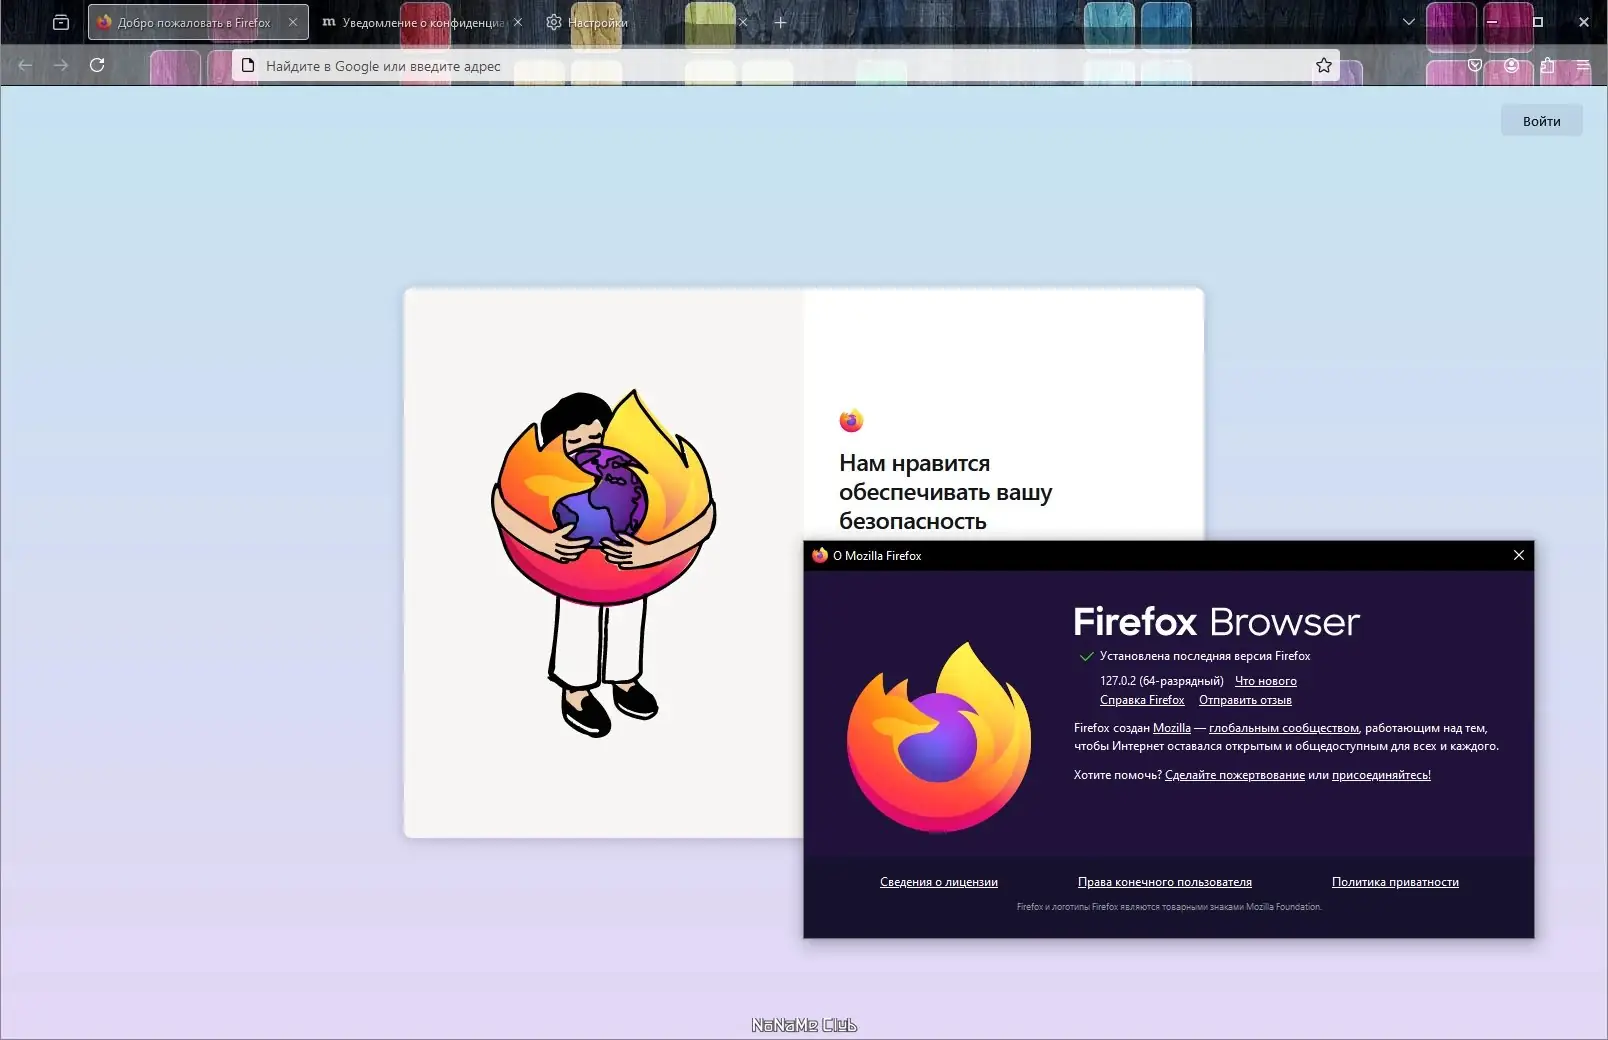1608x1040 pixels.
Task: Click the small Firefox logo above the welcome heading
Action: [x=851, y=421]
